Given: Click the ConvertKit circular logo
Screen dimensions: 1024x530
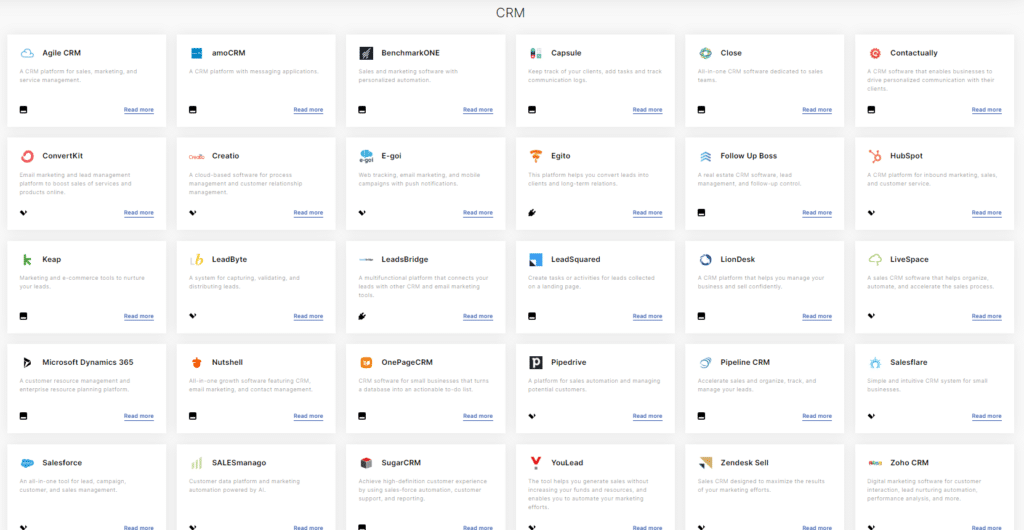Looking at the screenshot, I should [x=27, y=156].
